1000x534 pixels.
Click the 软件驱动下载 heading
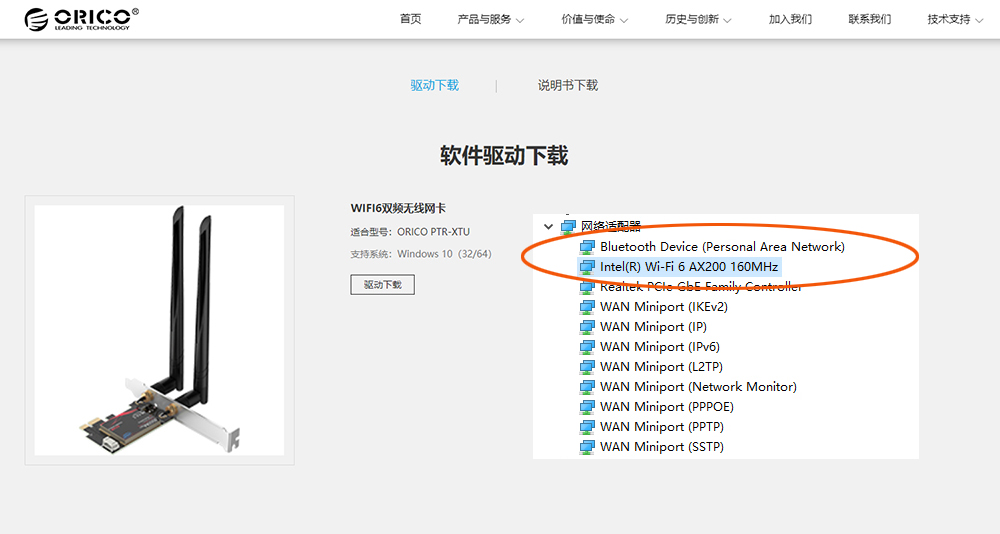click(x=504, y=156)
